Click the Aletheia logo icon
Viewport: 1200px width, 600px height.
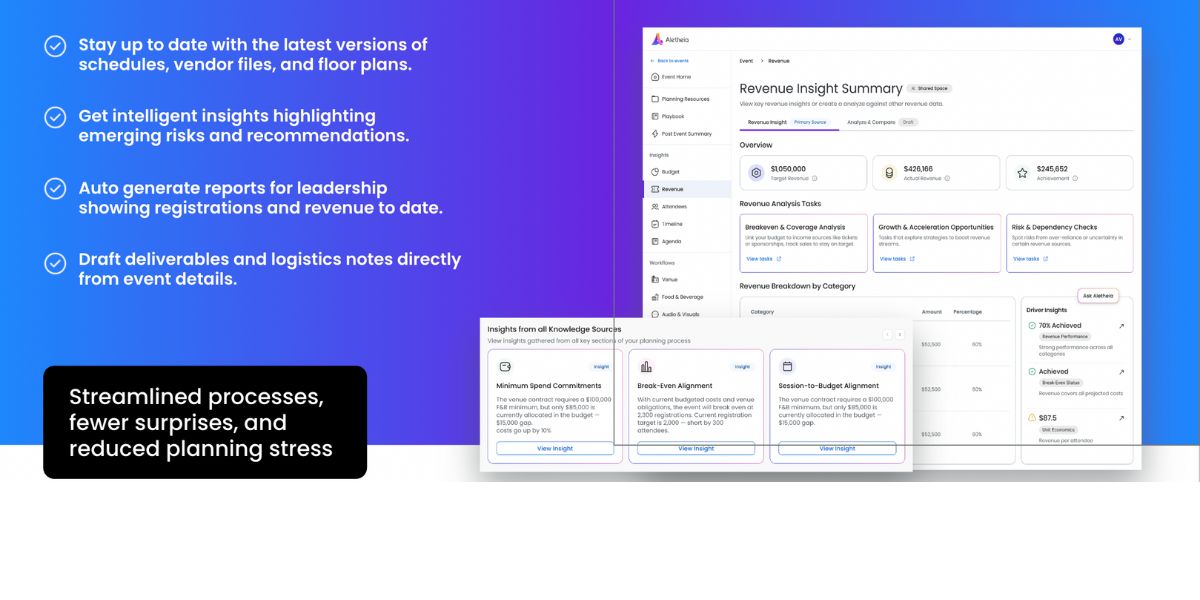point(657,39)
